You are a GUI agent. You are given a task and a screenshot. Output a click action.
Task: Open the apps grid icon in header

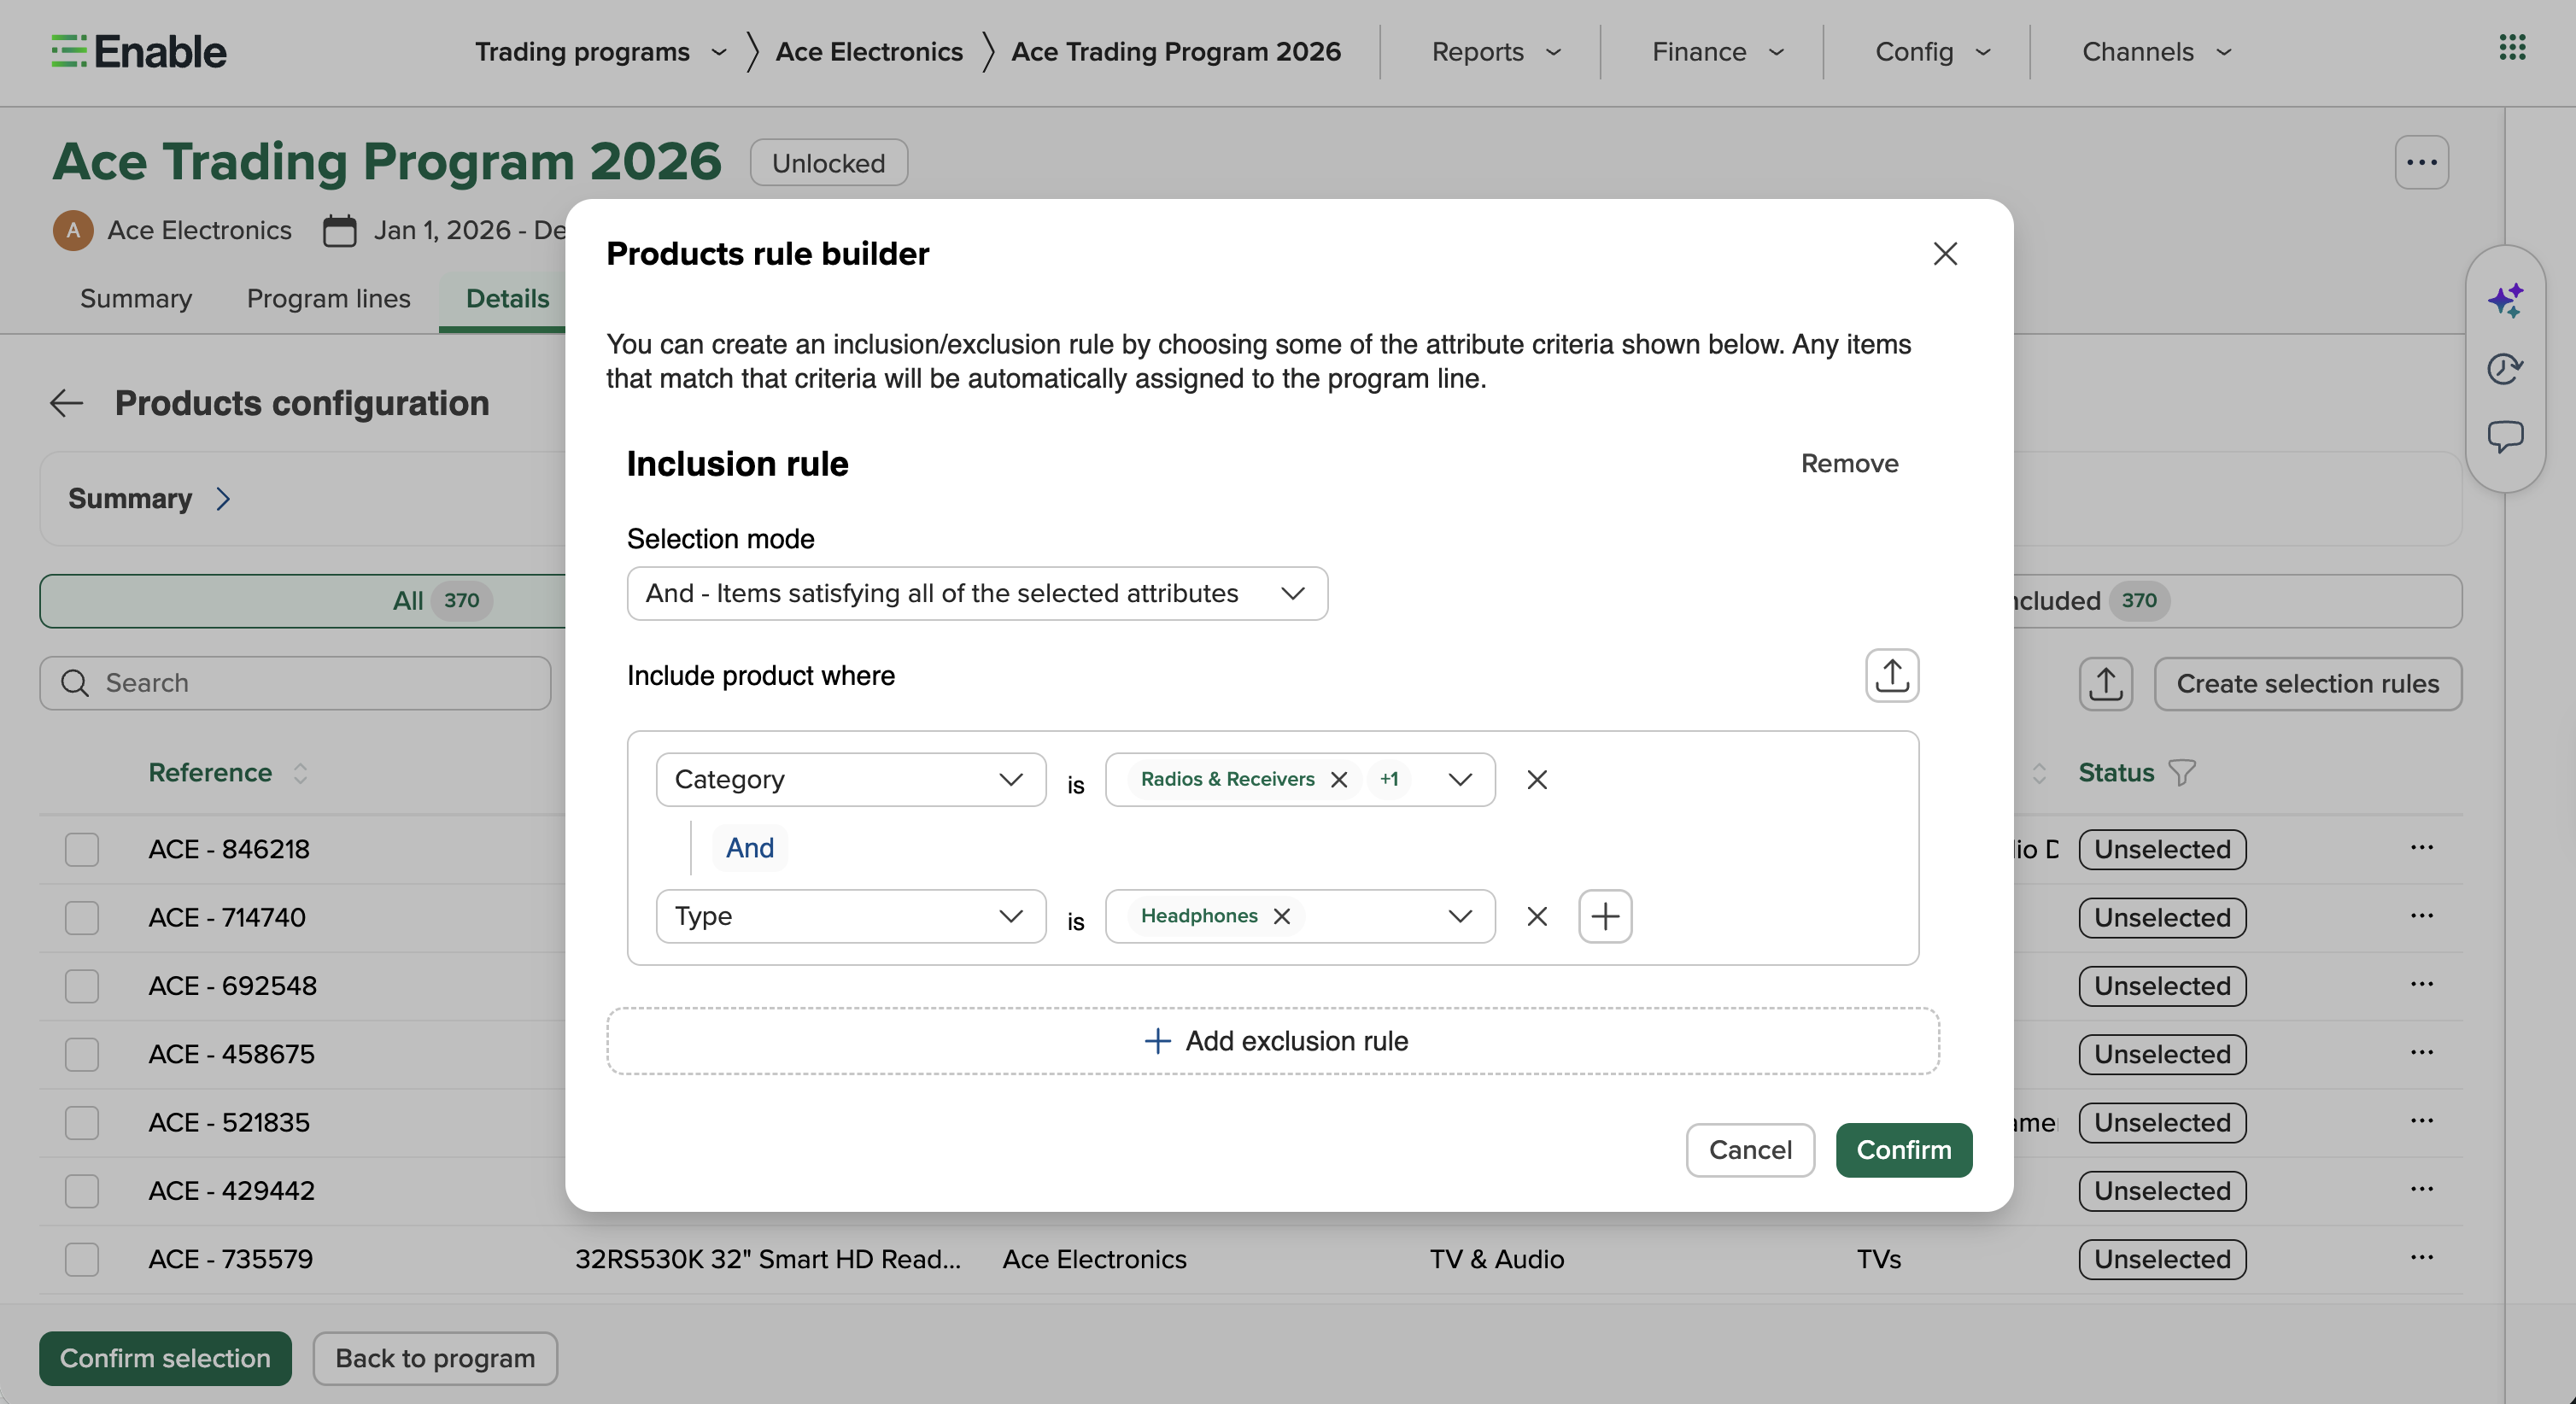[x=2512, y=48]
